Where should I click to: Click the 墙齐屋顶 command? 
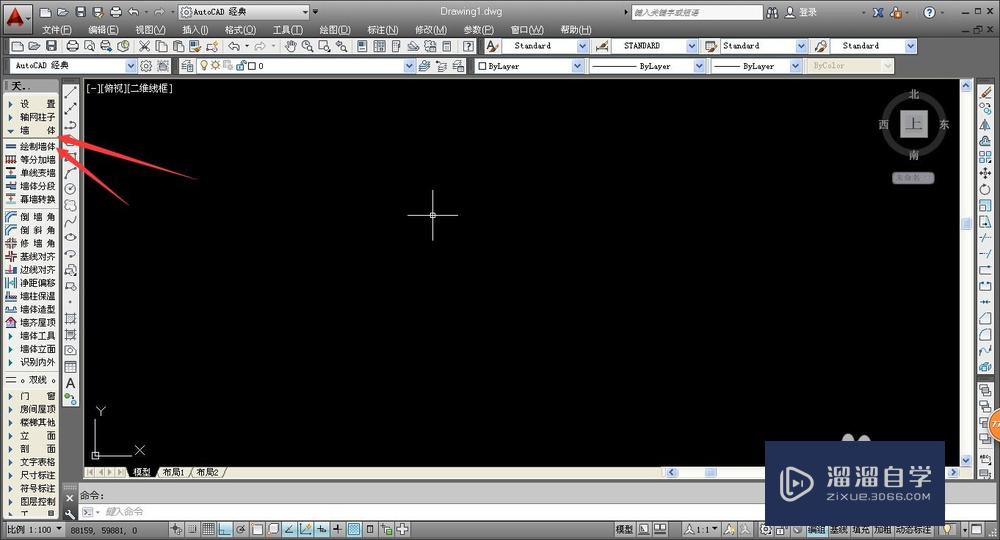coord(31,323)
